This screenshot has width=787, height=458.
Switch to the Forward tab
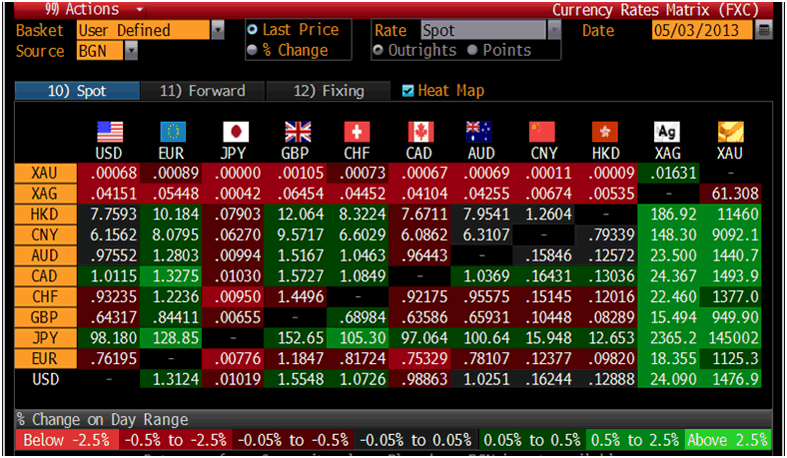pyautogui.click(x=202, y=91)
